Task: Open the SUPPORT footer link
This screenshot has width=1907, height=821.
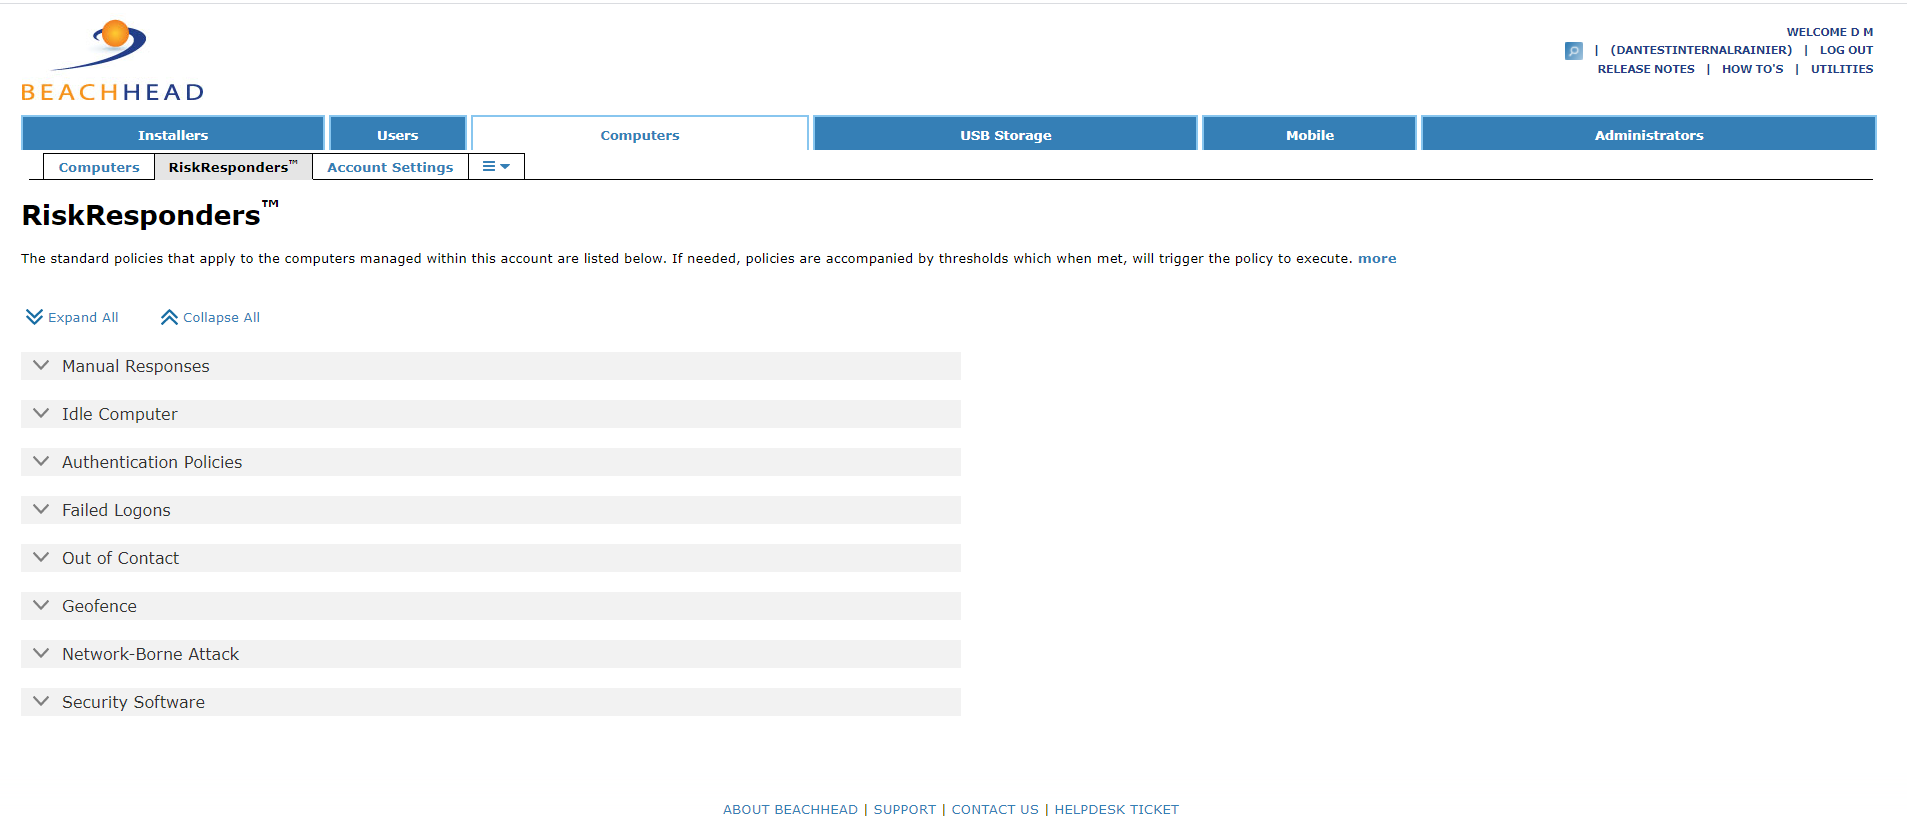Action: 905,809
